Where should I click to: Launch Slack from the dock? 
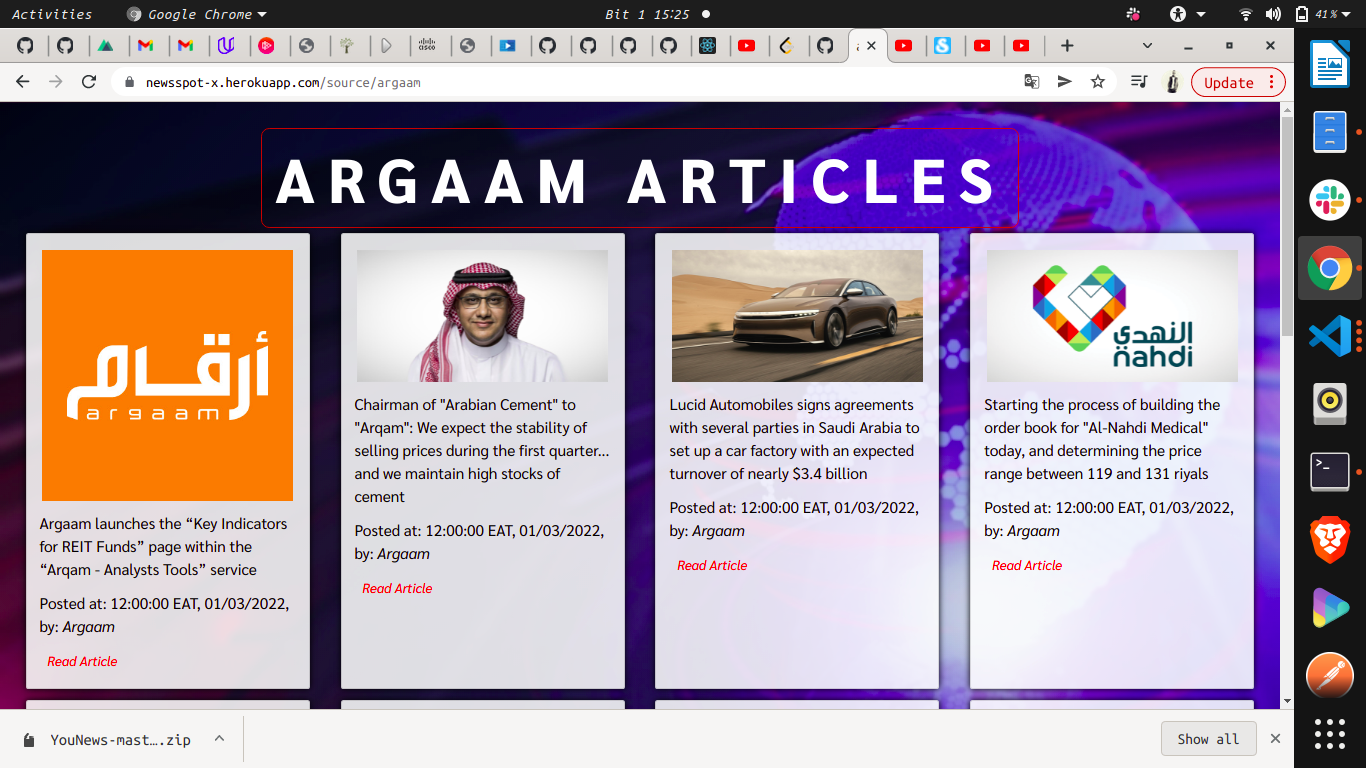1330,201
